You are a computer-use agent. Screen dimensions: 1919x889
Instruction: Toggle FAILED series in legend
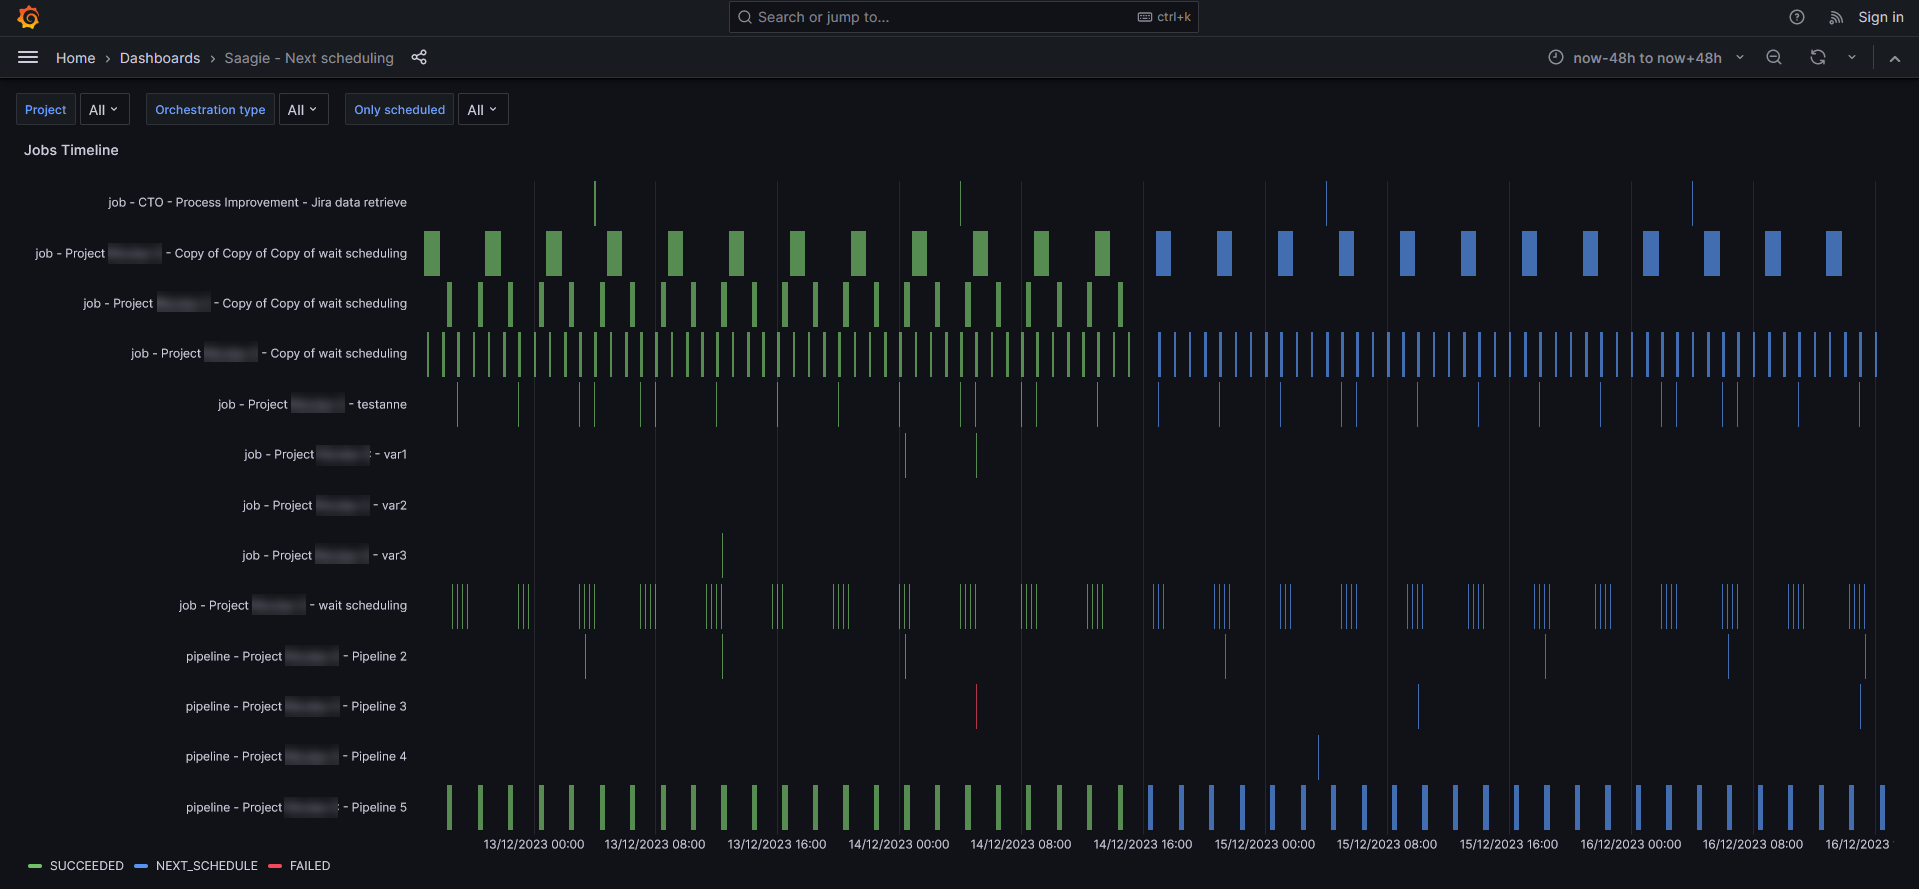point(310,866)
